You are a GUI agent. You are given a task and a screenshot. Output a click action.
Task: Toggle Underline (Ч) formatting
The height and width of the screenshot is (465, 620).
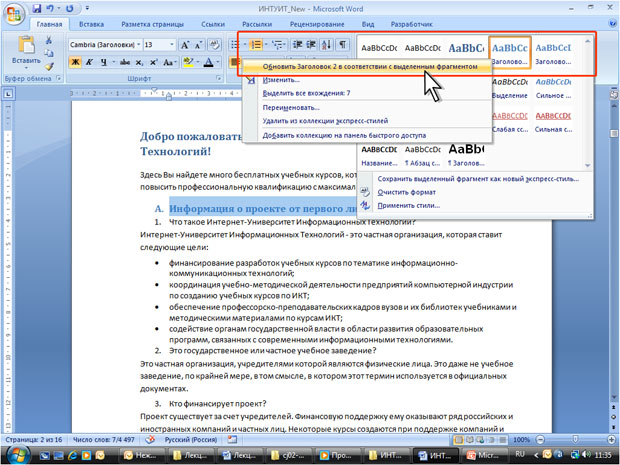[104, 62]
